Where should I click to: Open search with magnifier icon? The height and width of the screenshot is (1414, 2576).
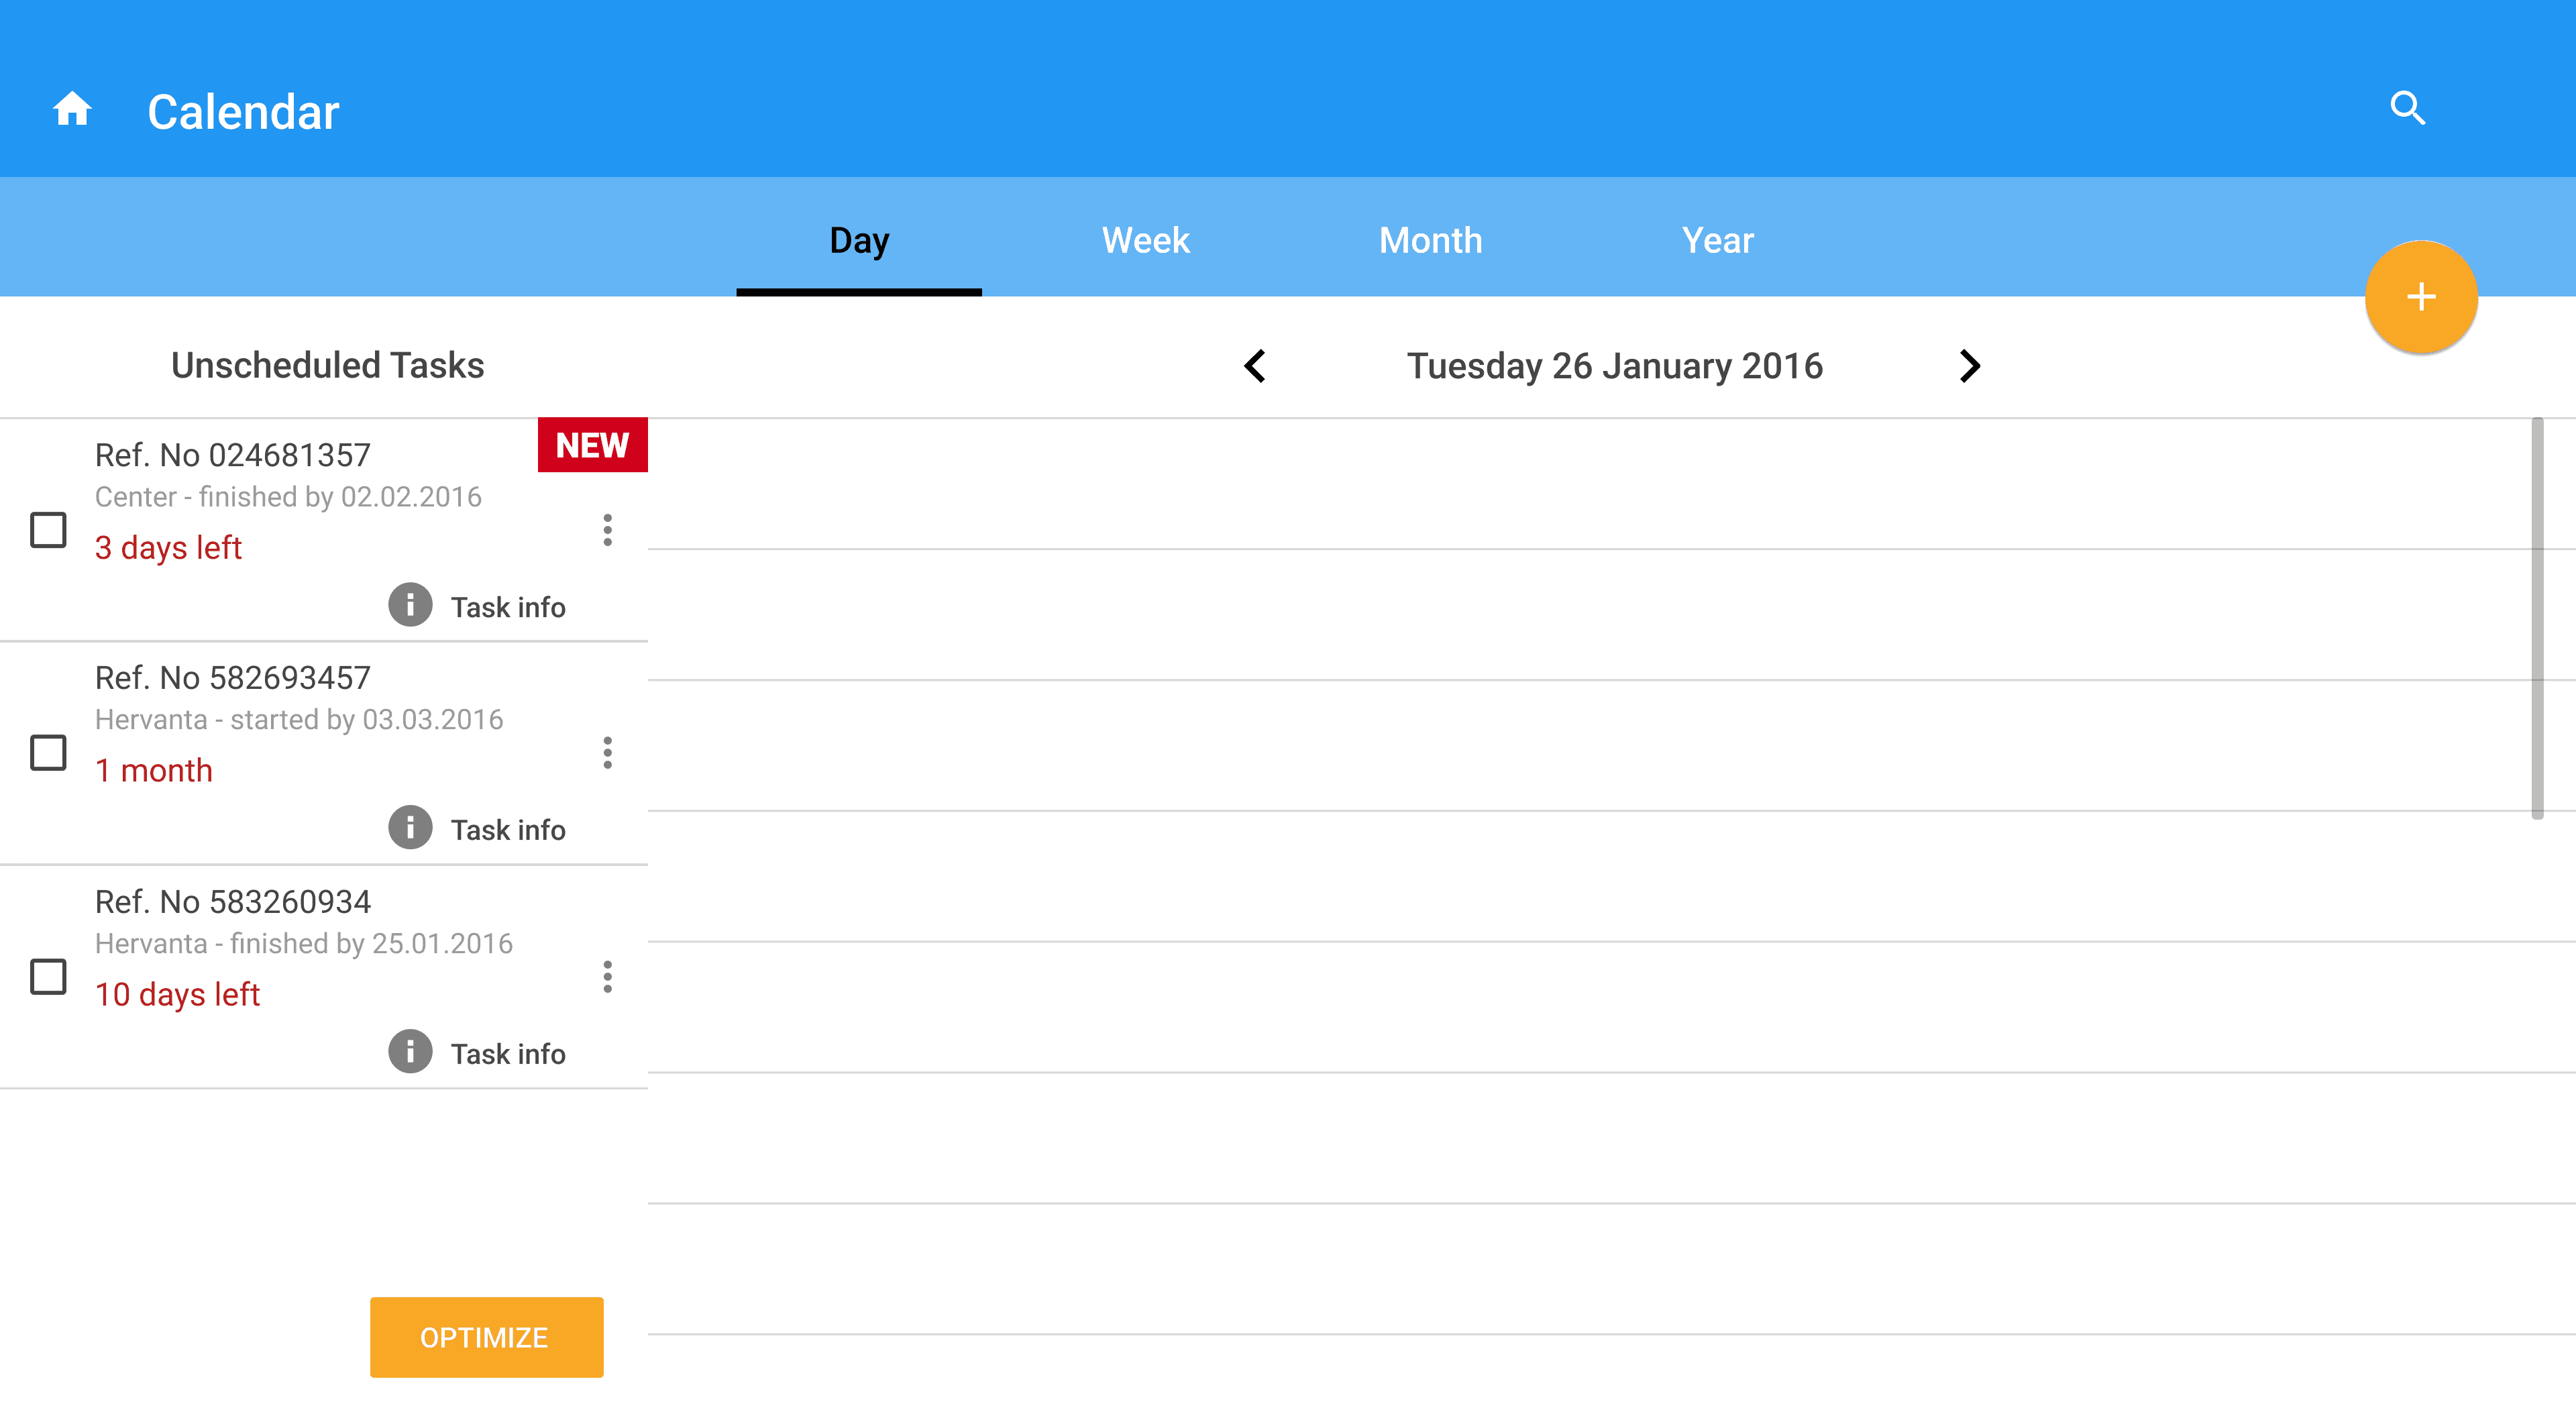click(2407, 108)
